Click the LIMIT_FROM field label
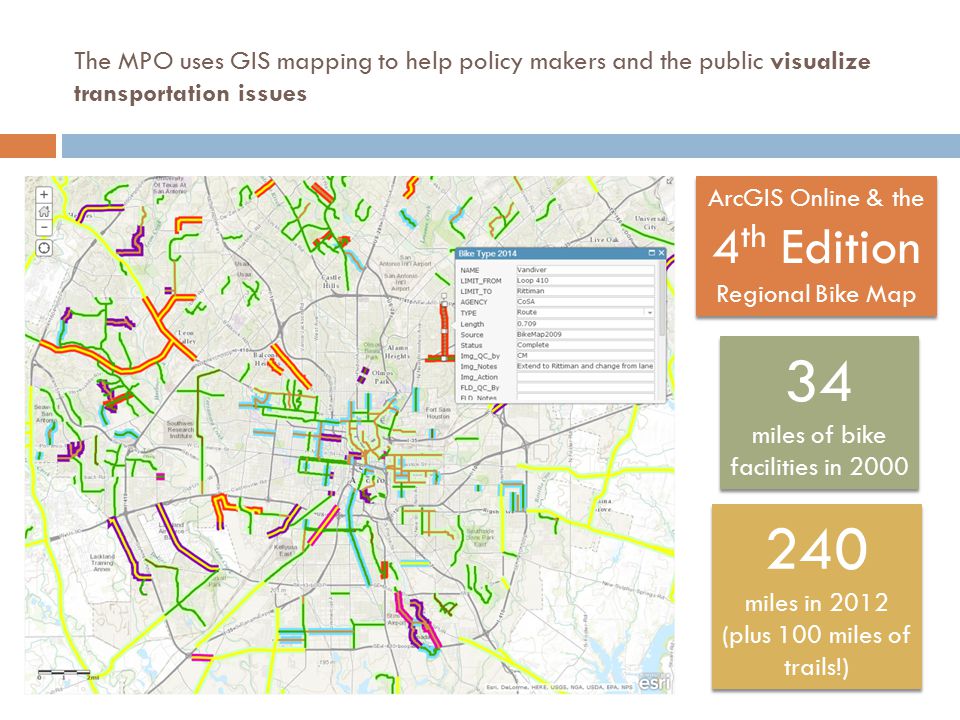This screenshot has height=720, width=960. click(481, 280)
